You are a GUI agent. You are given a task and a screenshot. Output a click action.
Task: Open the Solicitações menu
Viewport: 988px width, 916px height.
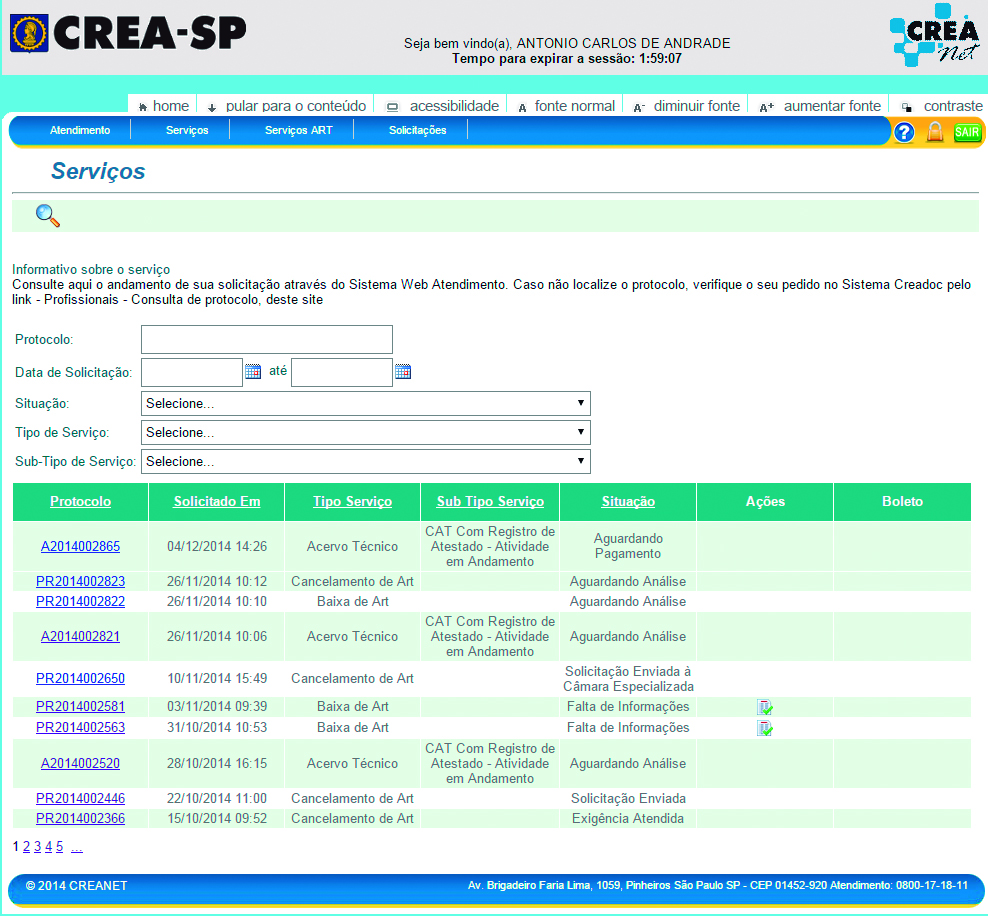pyautogui.click(x=417, y=130)
